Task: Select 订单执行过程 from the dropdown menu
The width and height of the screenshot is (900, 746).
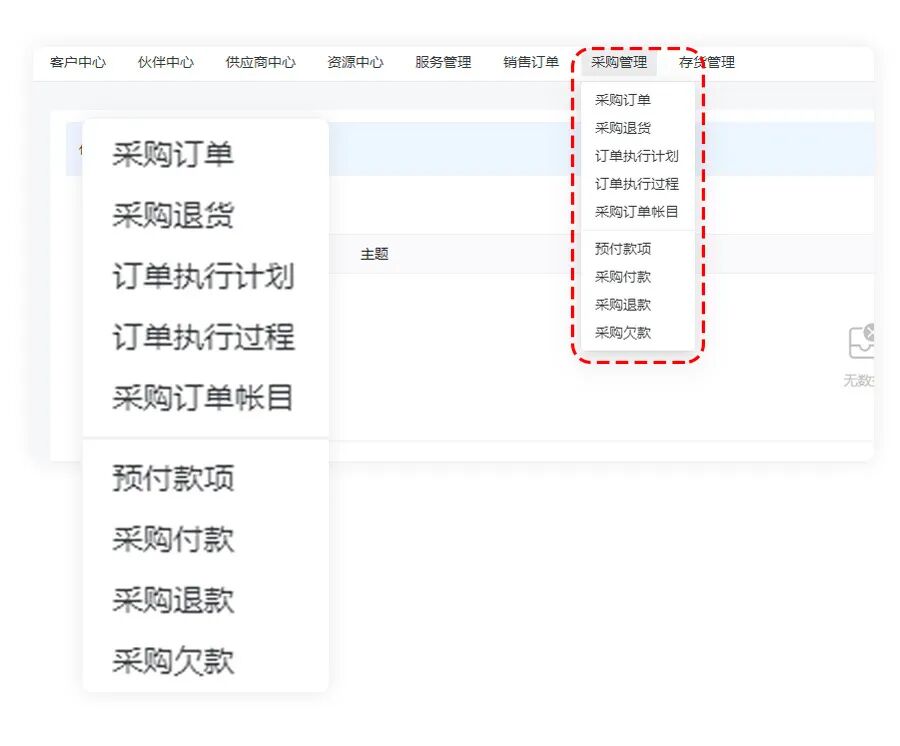Action: [630, 184]
